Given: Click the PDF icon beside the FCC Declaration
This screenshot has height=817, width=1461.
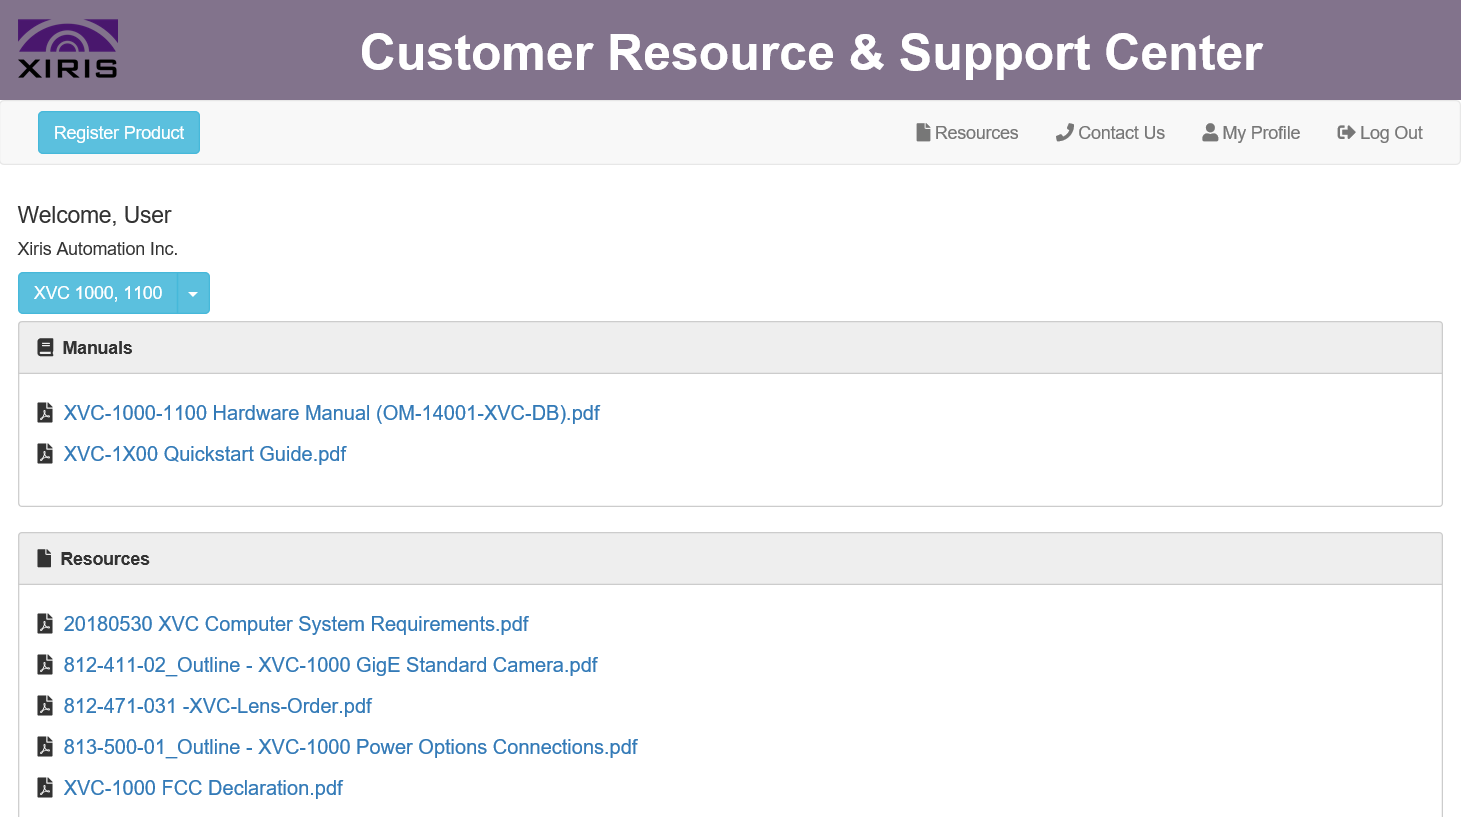Looking at the screenshot, I should (x=45, y=787).
